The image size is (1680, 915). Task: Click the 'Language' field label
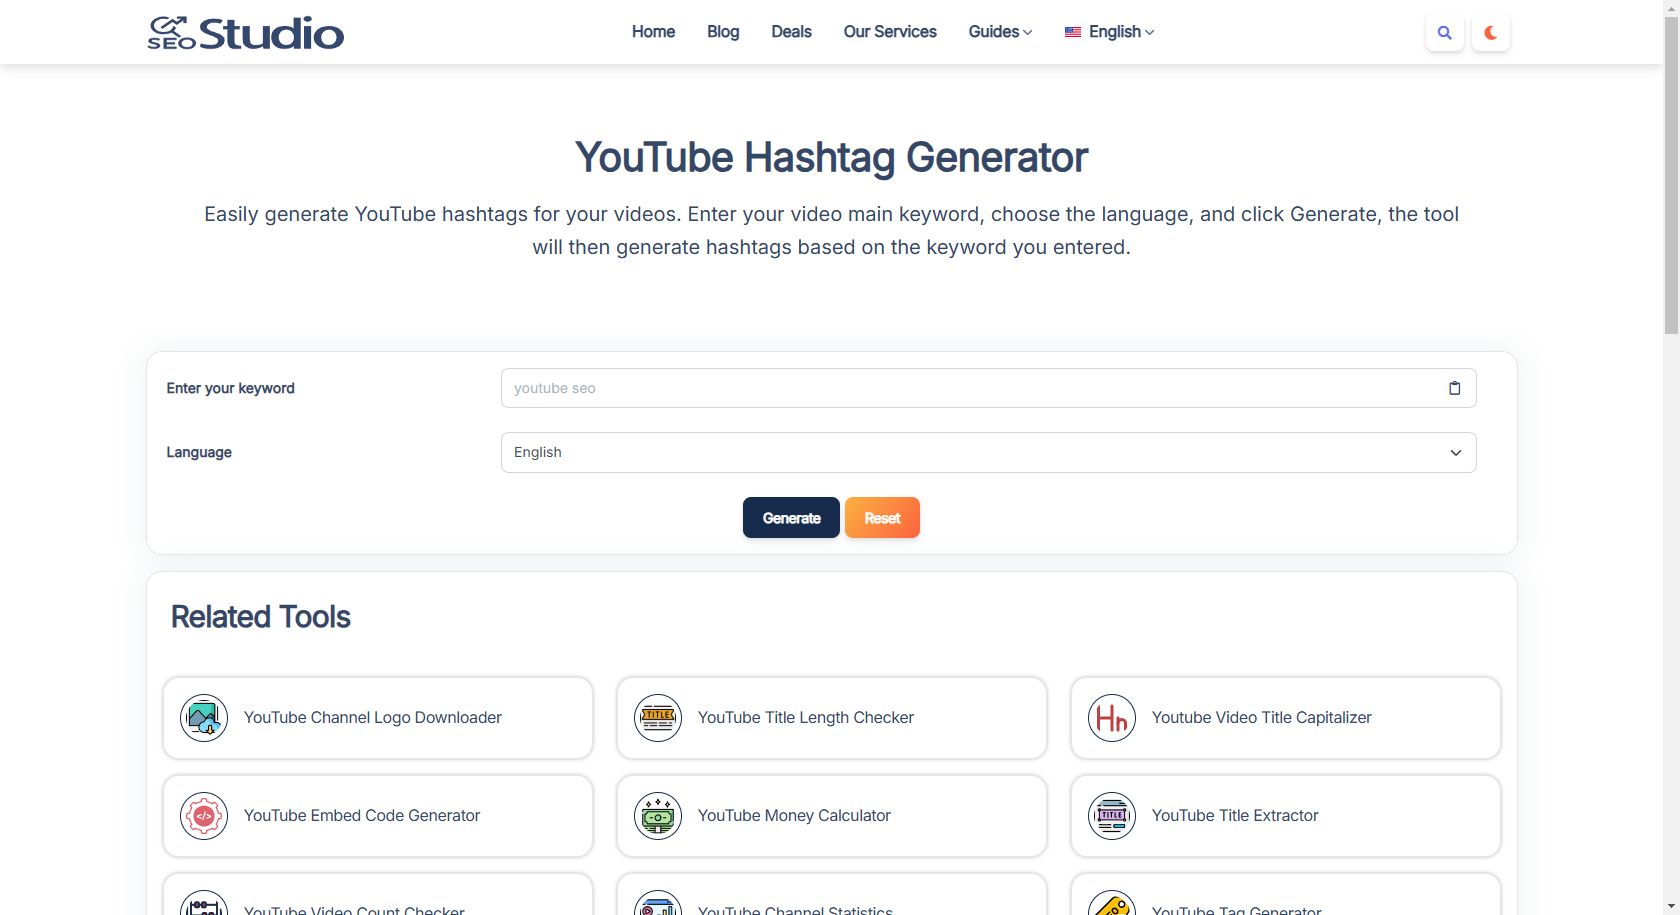[199, 452]
